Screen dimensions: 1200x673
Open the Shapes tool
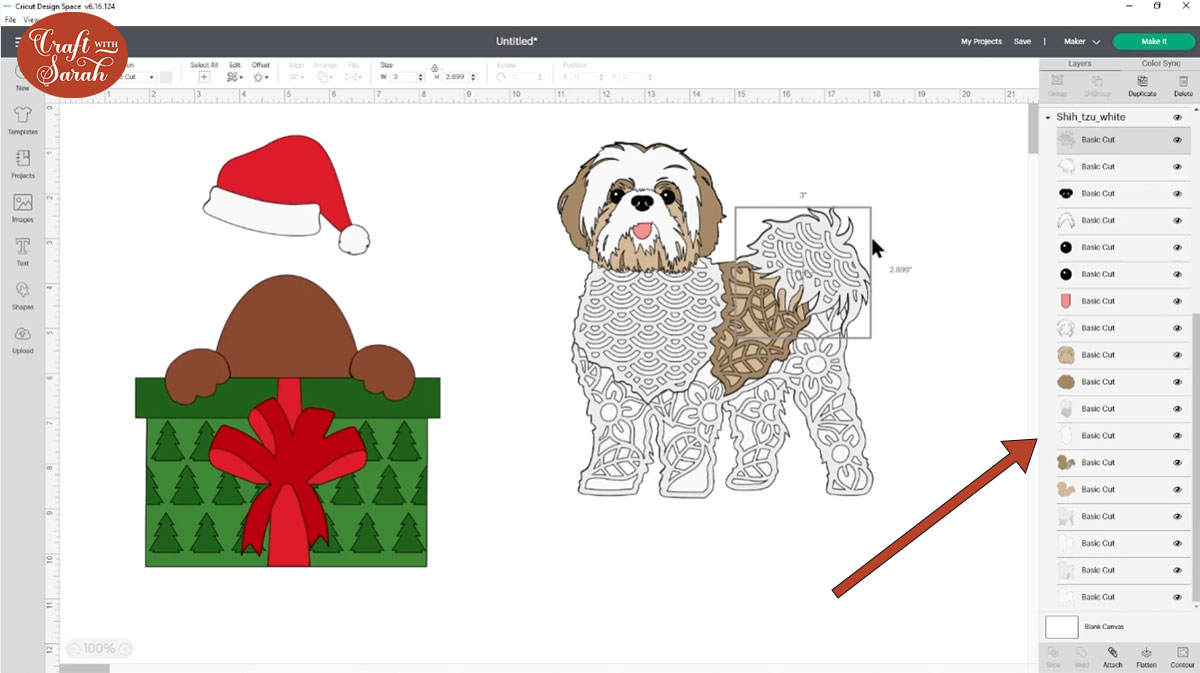pyautogui.click(x=22, y=295)
